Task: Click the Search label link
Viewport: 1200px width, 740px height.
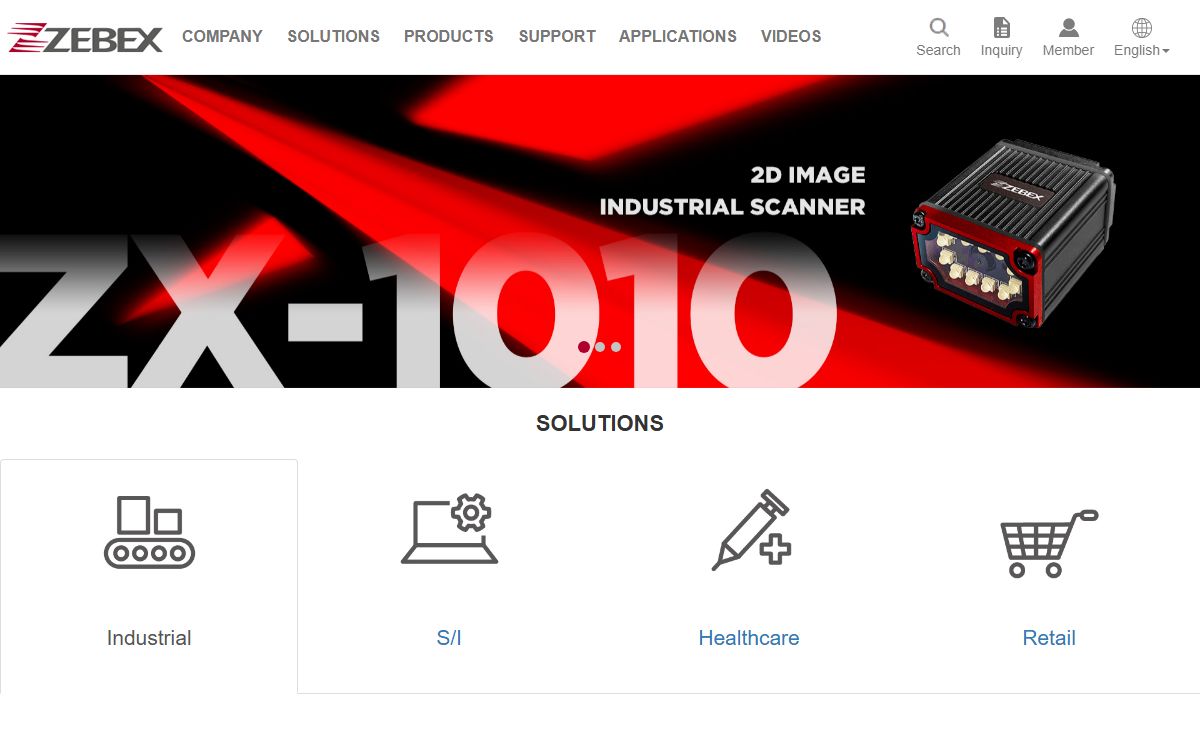Action: (938, 50)
